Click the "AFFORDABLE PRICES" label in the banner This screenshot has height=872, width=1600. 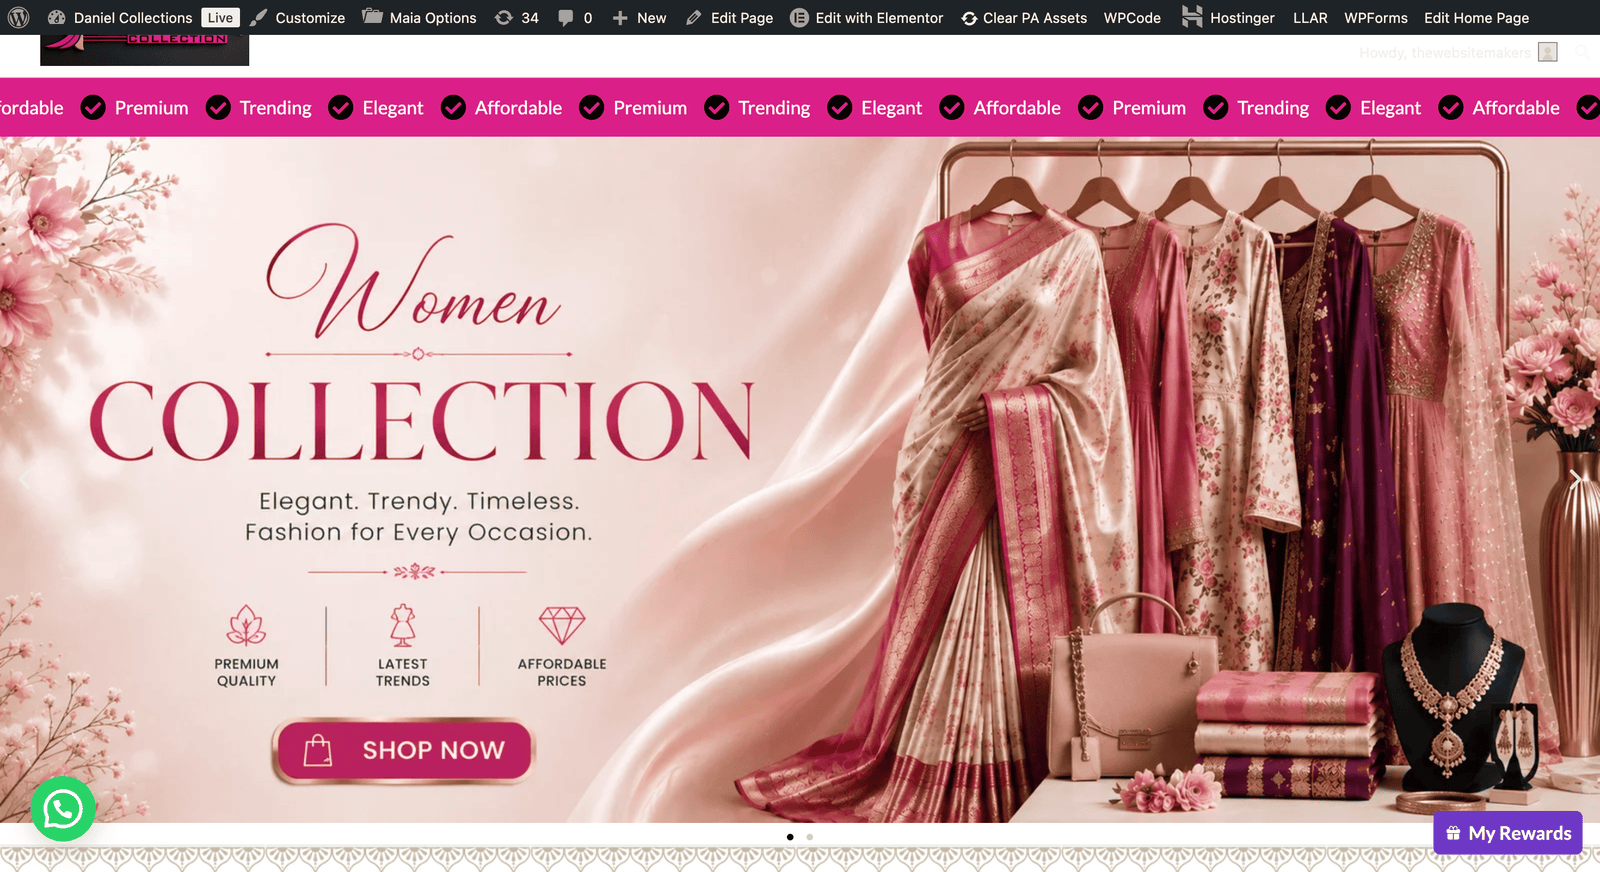tap(562, 672)
